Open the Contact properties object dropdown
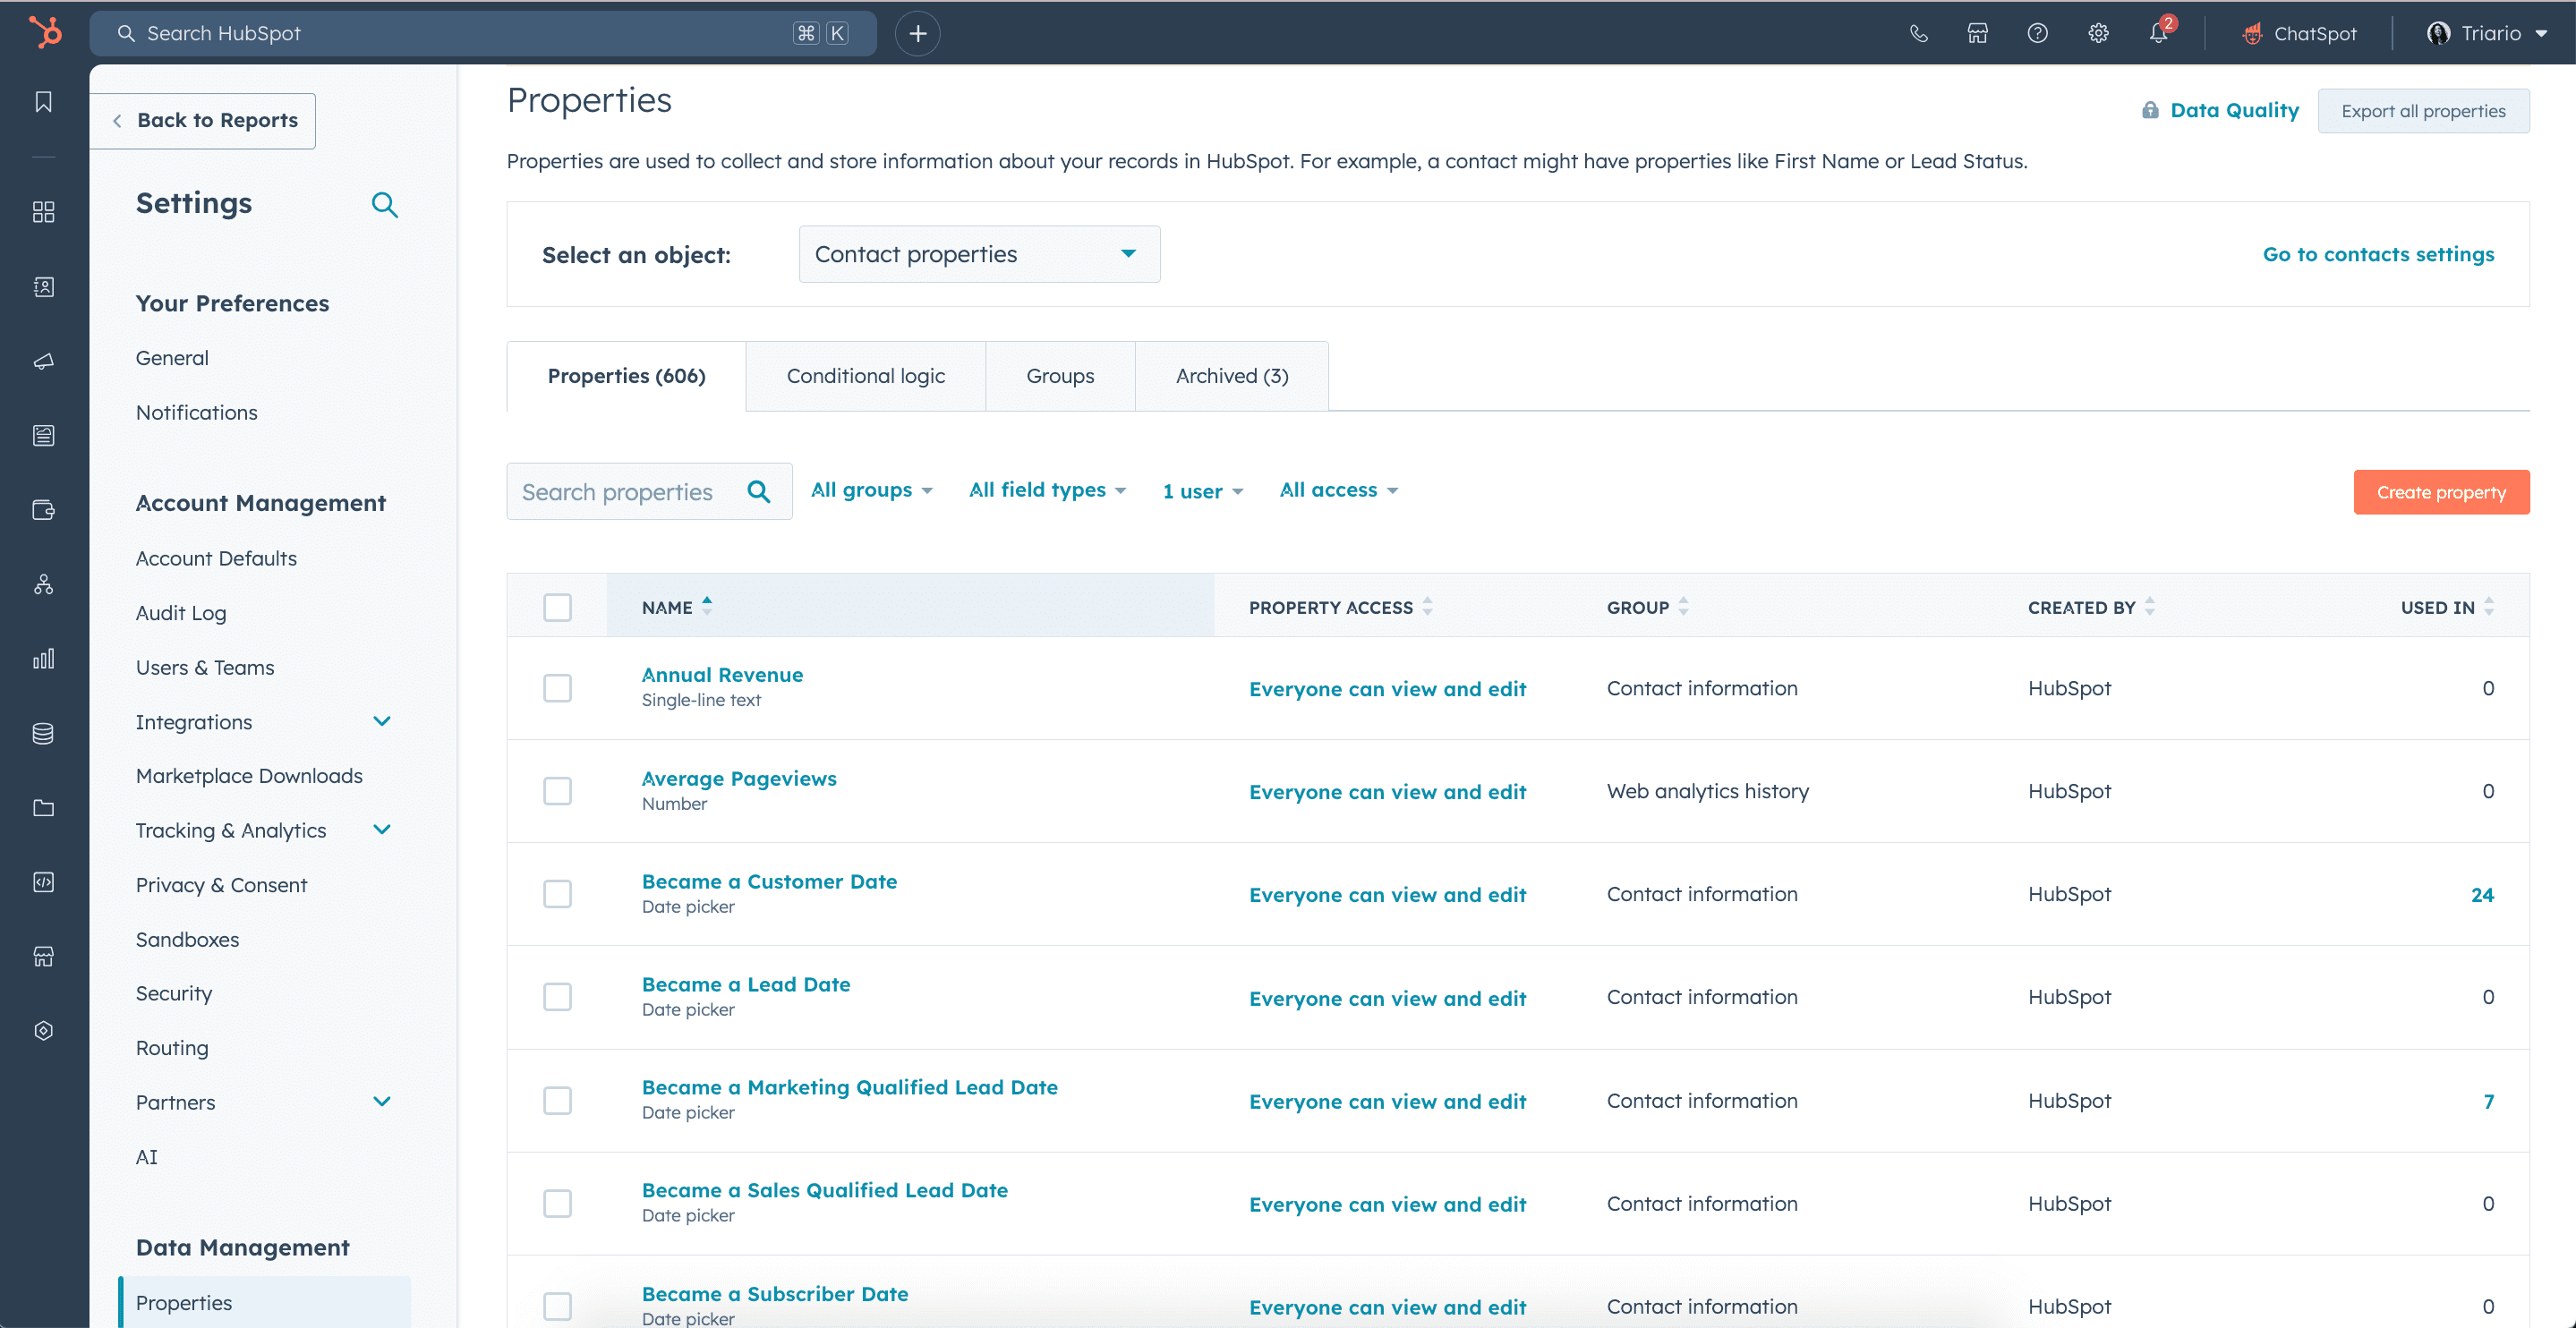 coord(979,254)
